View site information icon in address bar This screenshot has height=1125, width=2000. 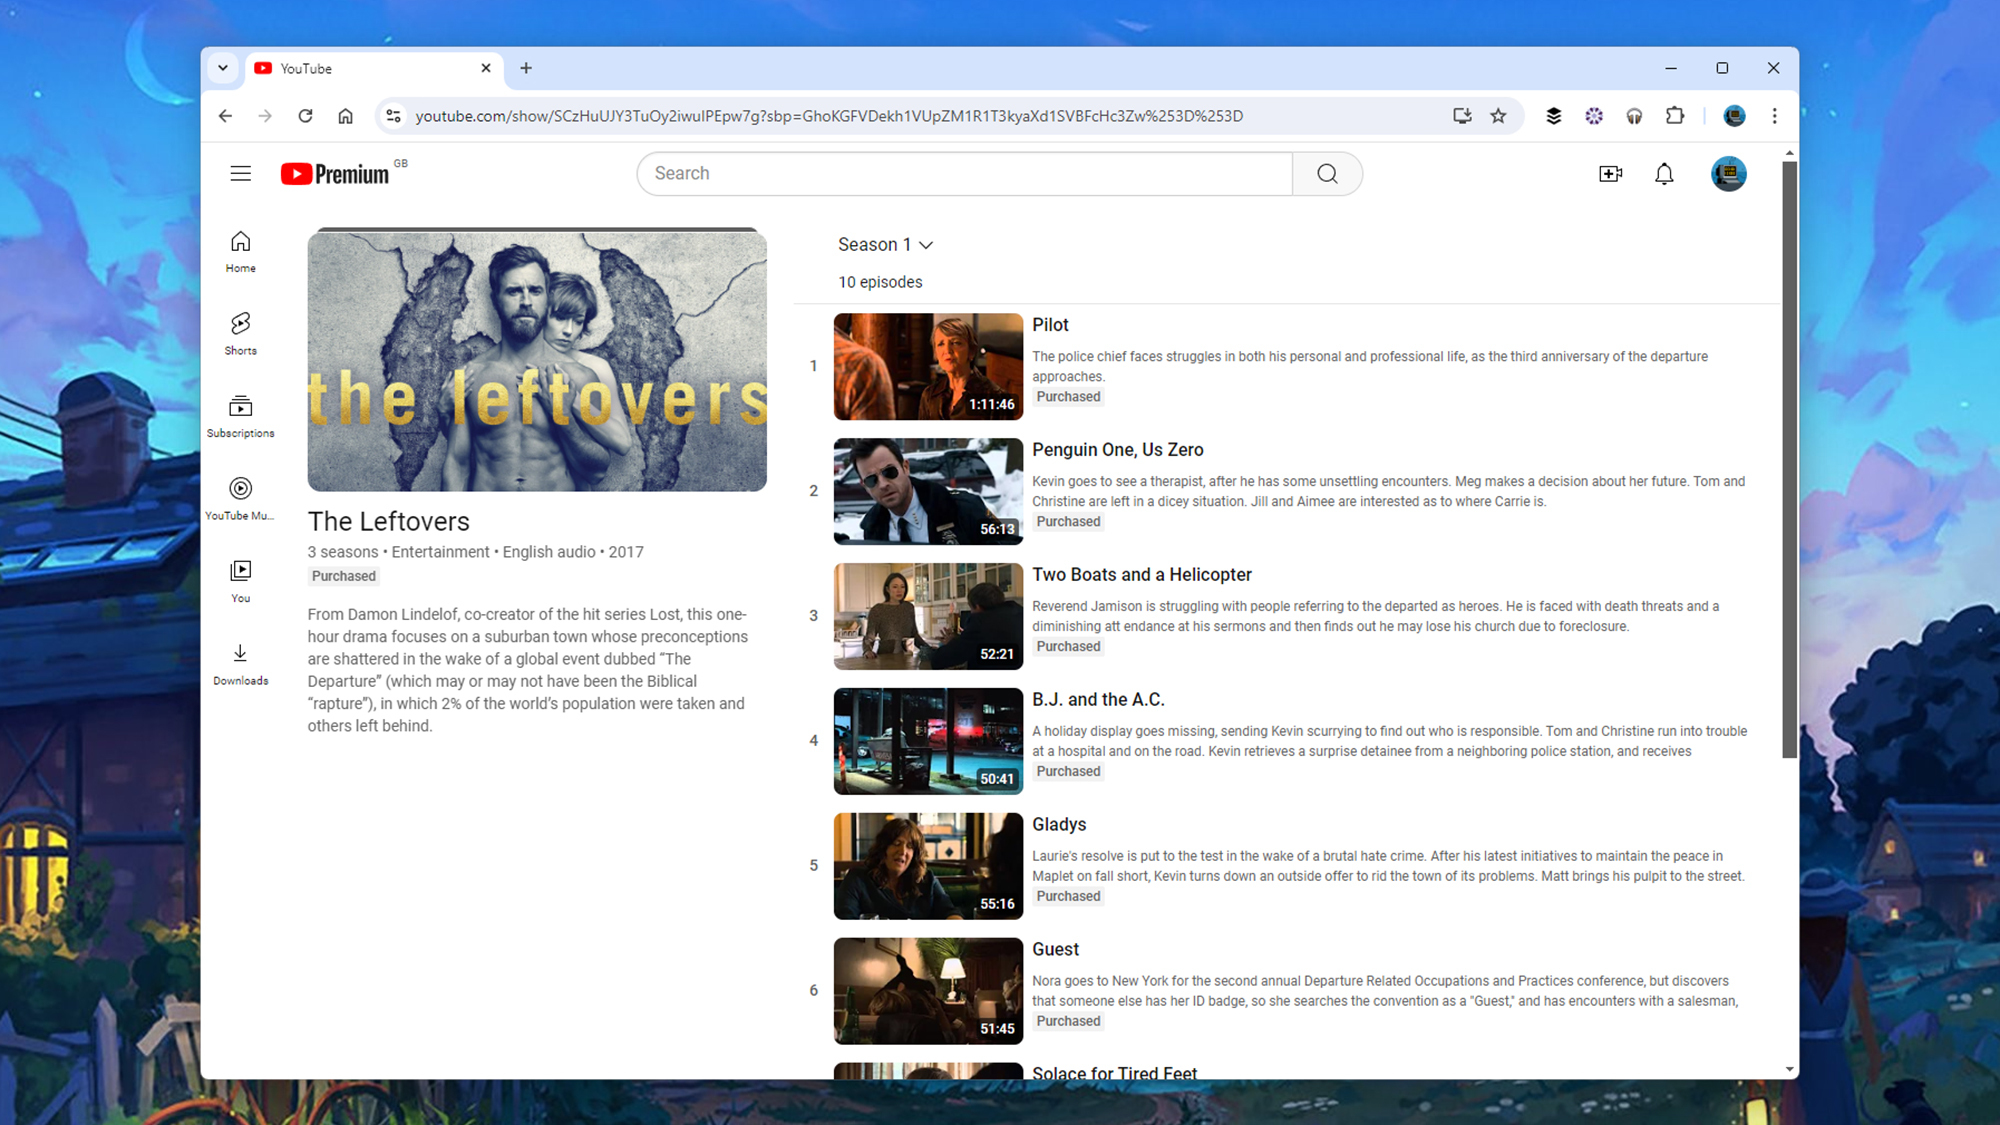click(393, 116)
